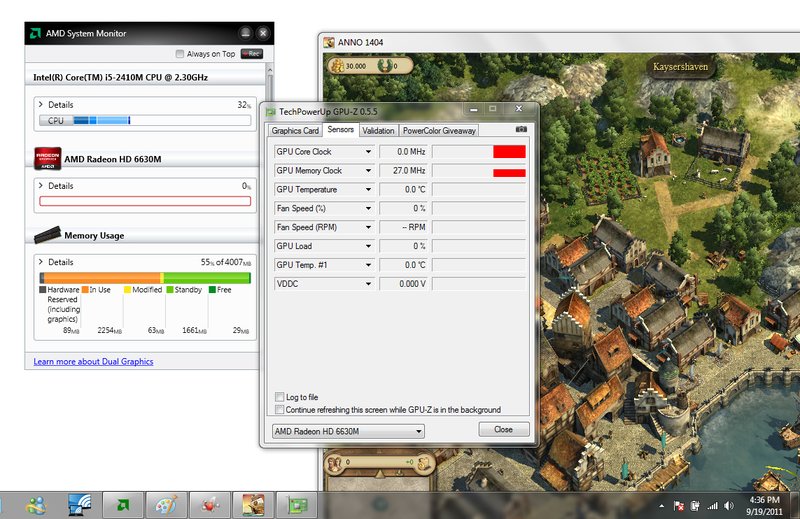Enable the Always on Top checkbox
800x519 pixels.
pyautogui.click(x=180, y=54)
